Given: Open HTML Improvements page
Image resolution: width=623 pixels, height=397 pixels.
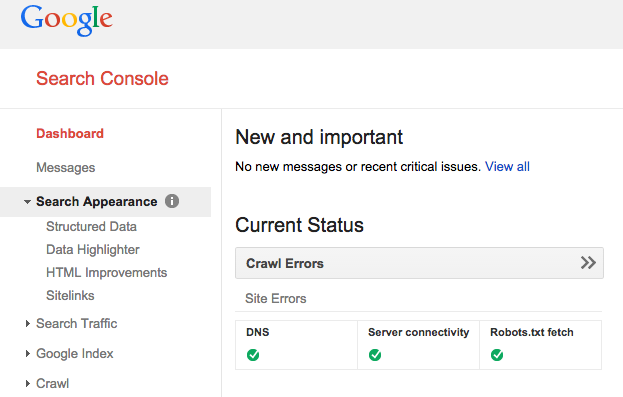Looking at the screenshot, I should tap(106, 273).
